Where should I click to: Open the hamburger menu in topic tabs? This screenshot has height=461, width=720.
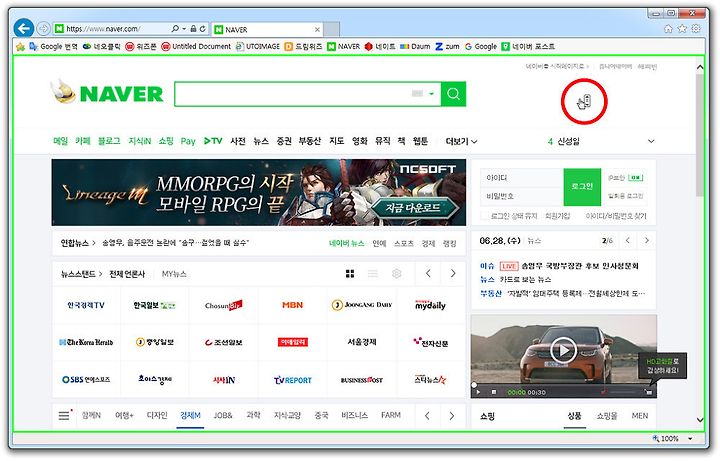click(64, 416)
